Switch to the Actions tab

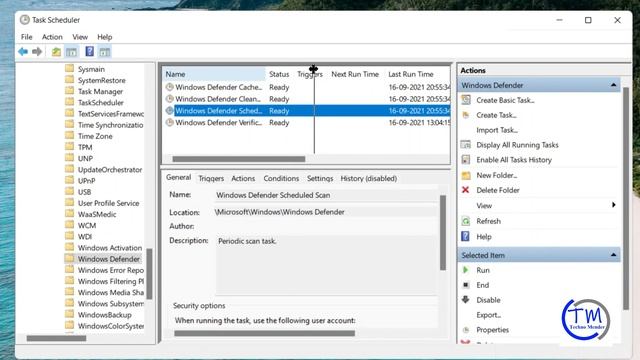point(243,178)
